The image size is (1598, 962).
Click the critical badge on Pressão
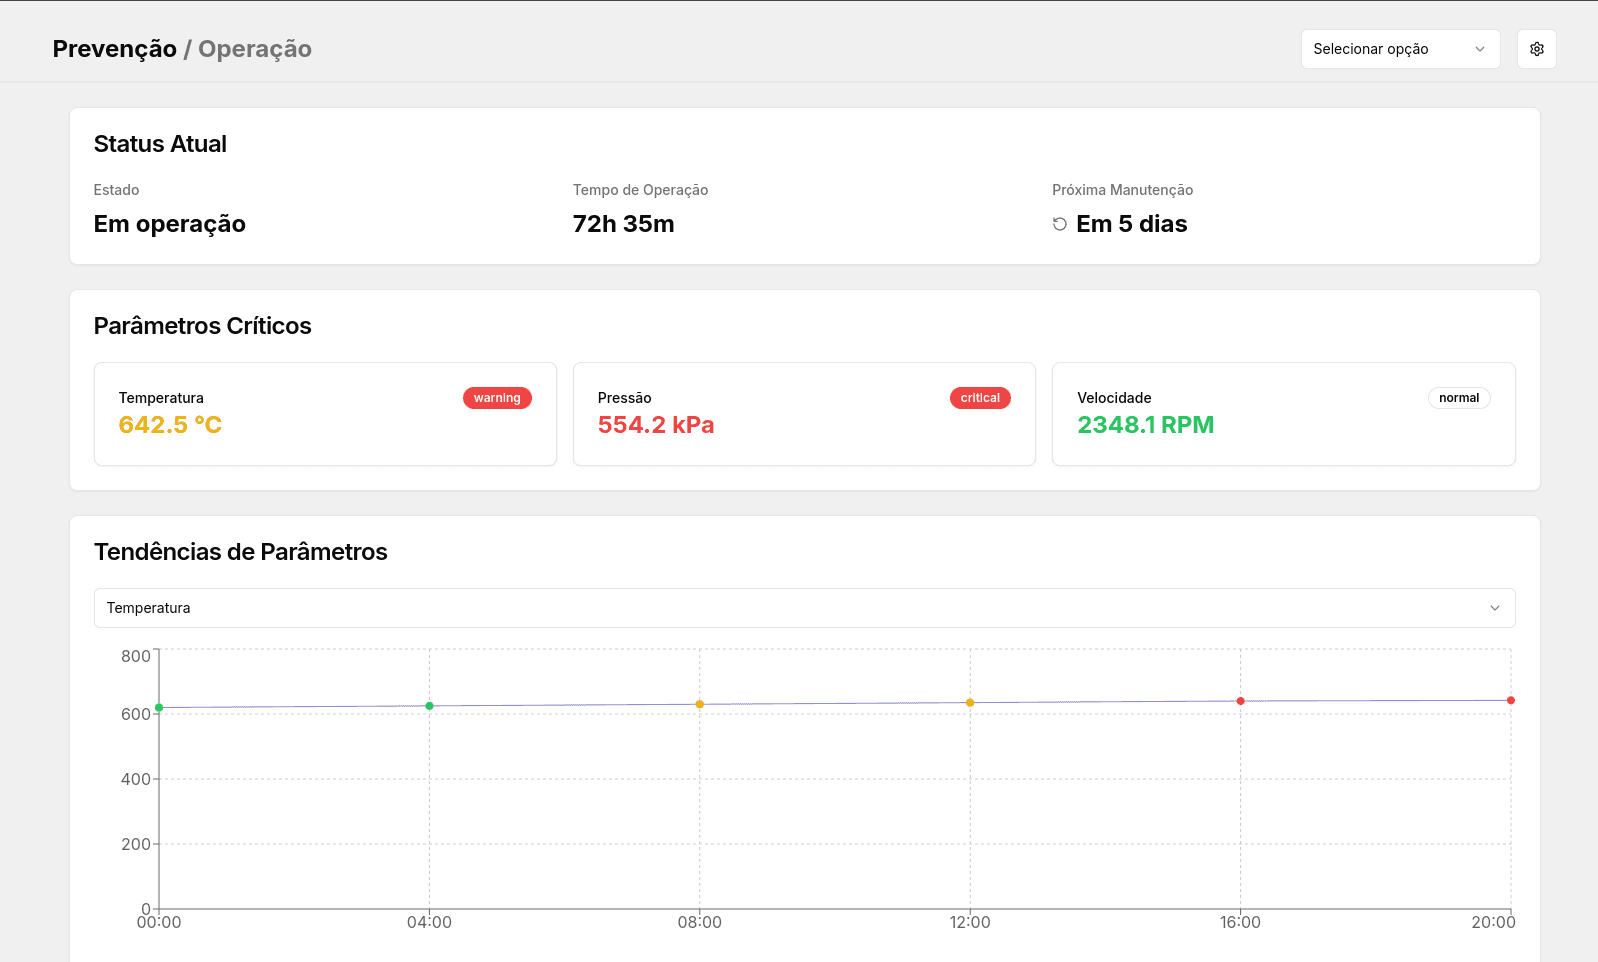click(x=980, y=398)
